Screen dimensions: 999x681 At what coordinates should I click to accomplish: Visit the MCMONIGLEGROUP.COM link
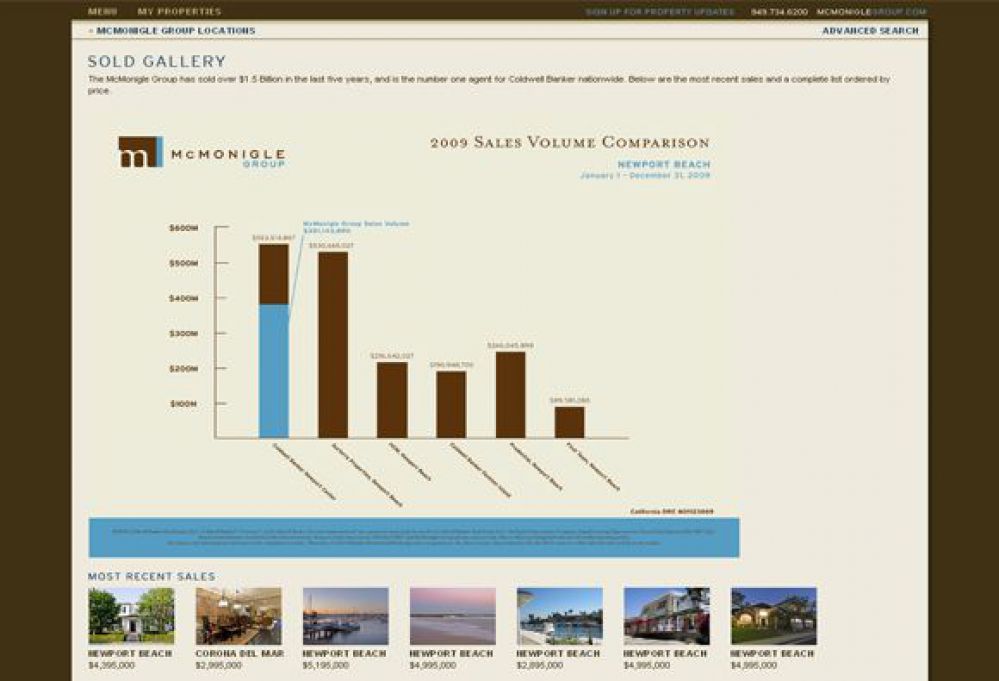[871, 12]
